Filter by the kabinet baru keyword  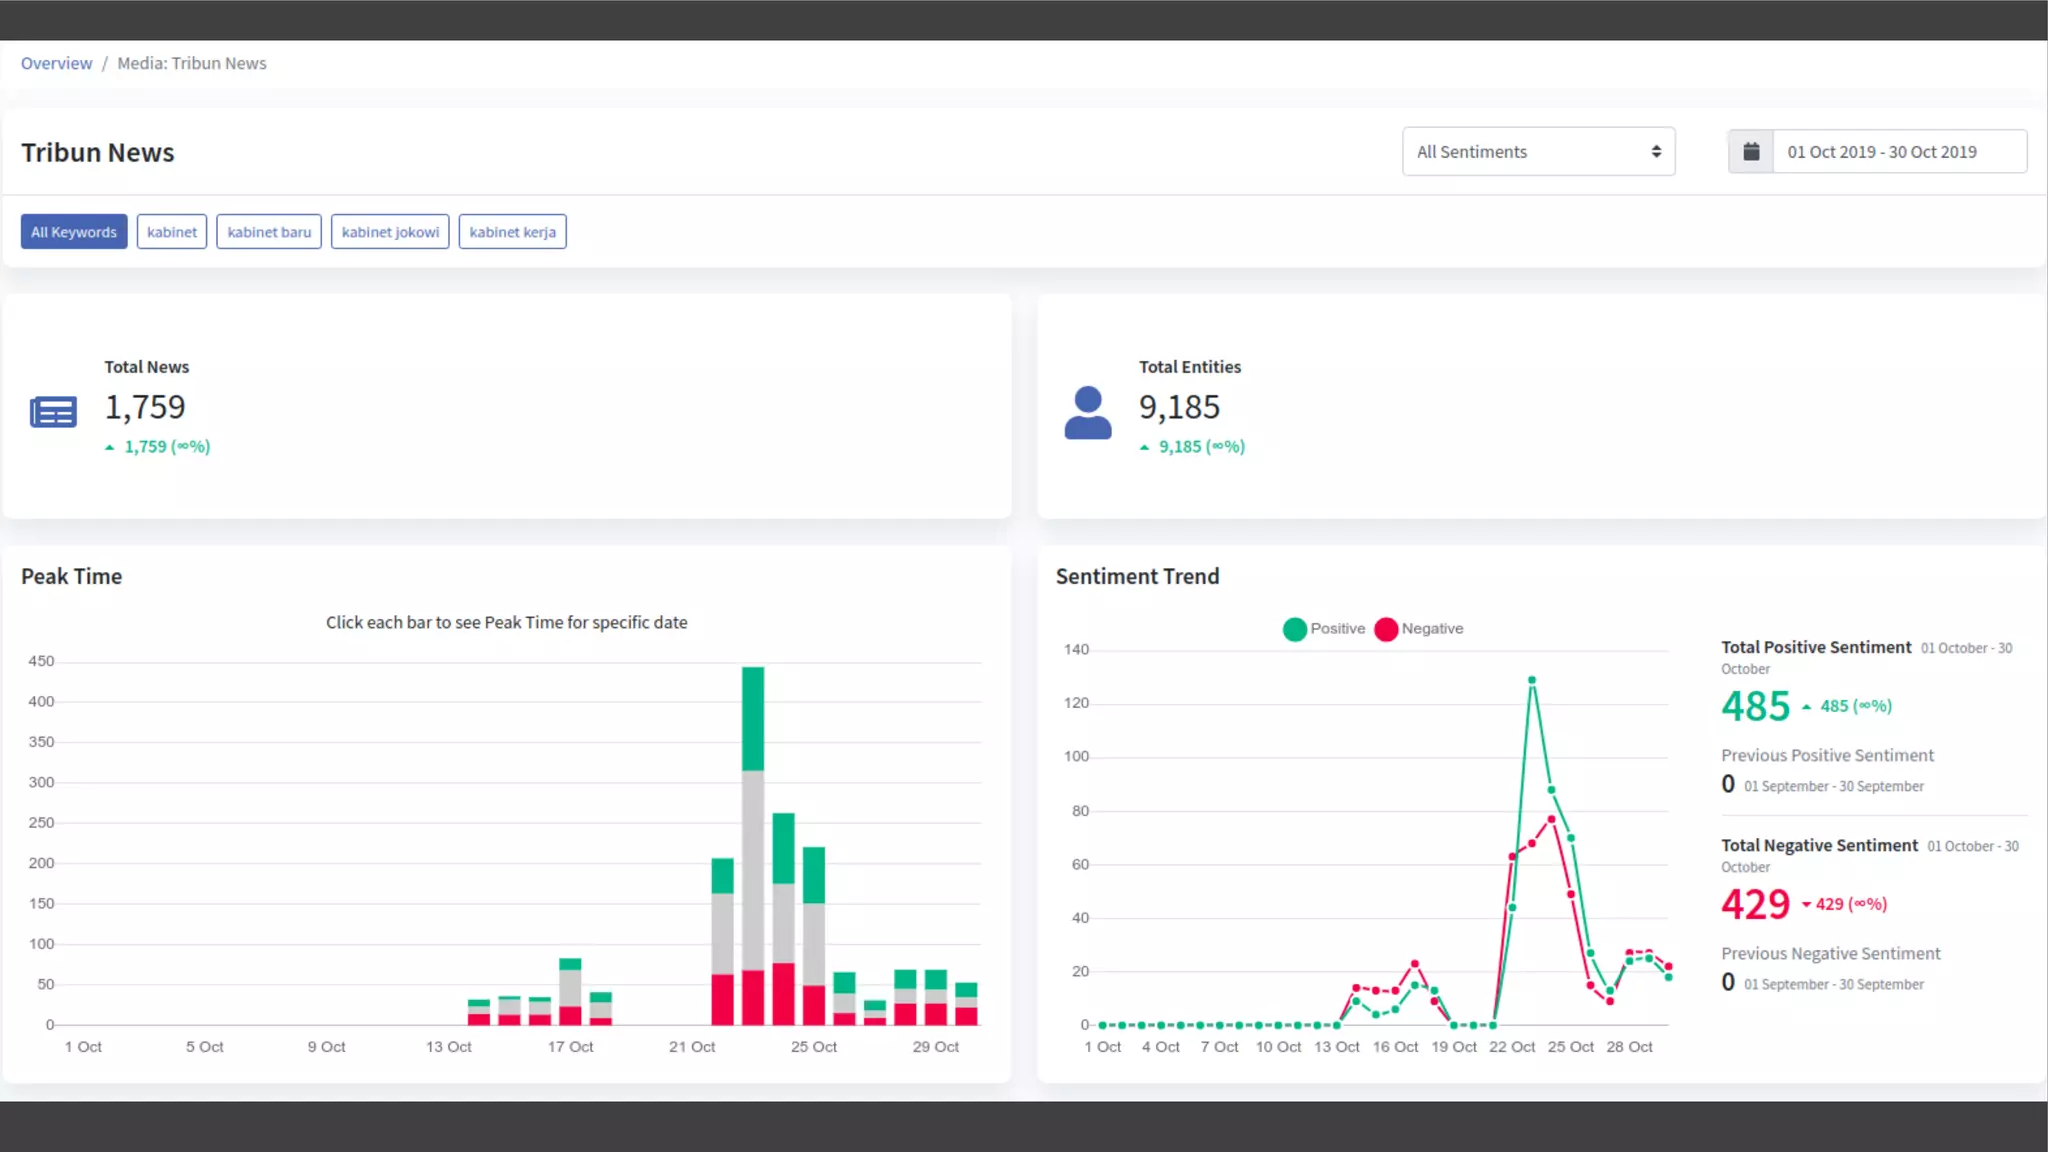(x=269, y=232)
